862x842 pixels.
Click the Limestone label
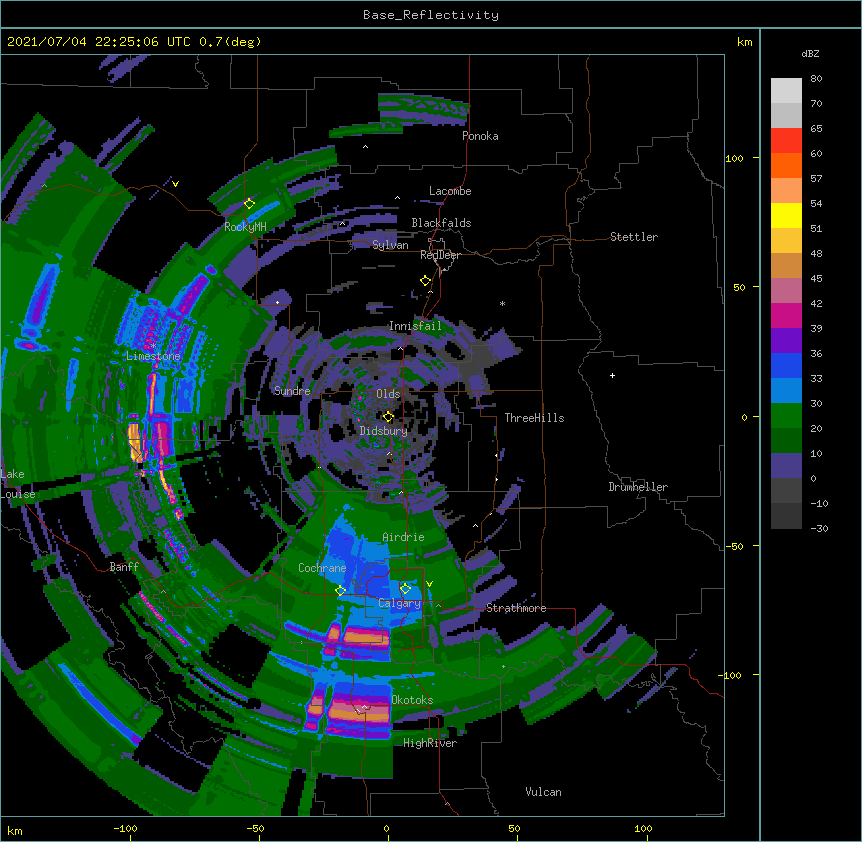pos(153,356)
